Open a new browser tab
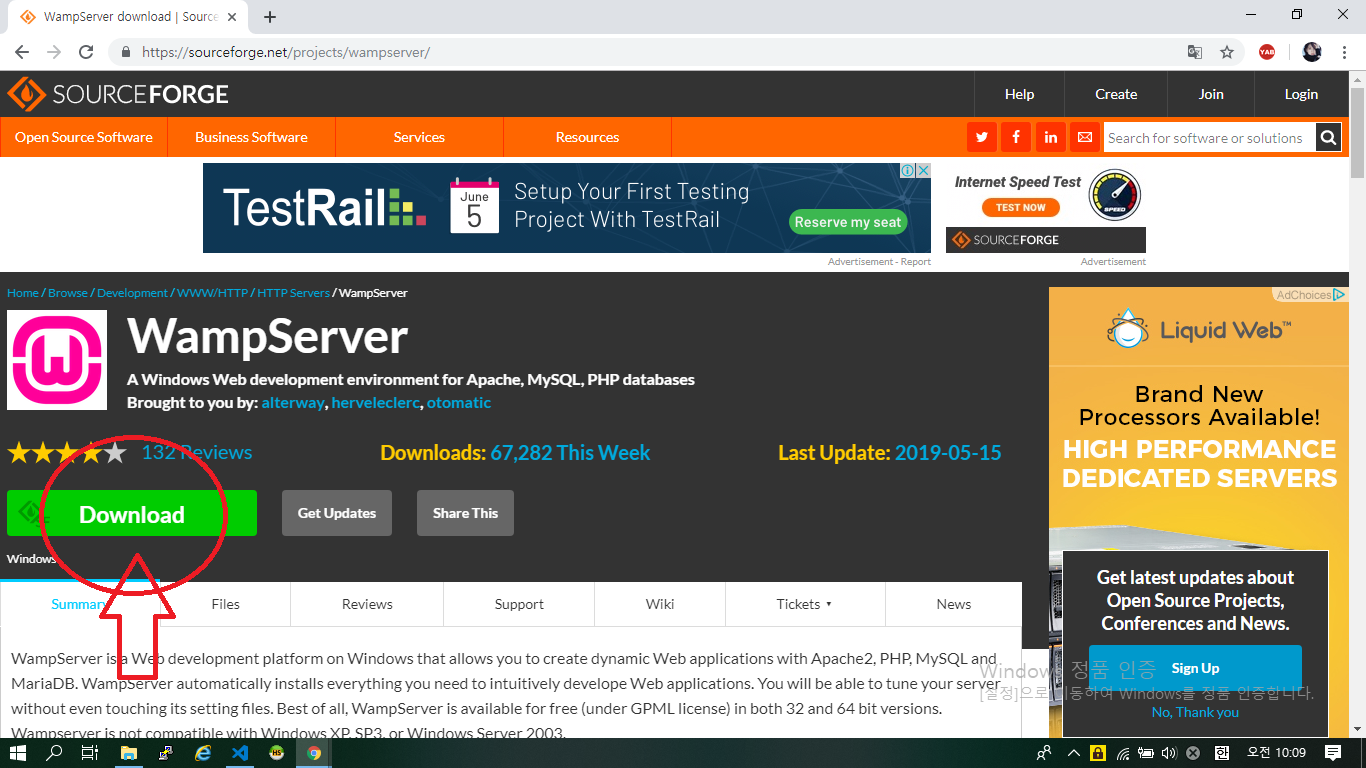 pos(270,17)
